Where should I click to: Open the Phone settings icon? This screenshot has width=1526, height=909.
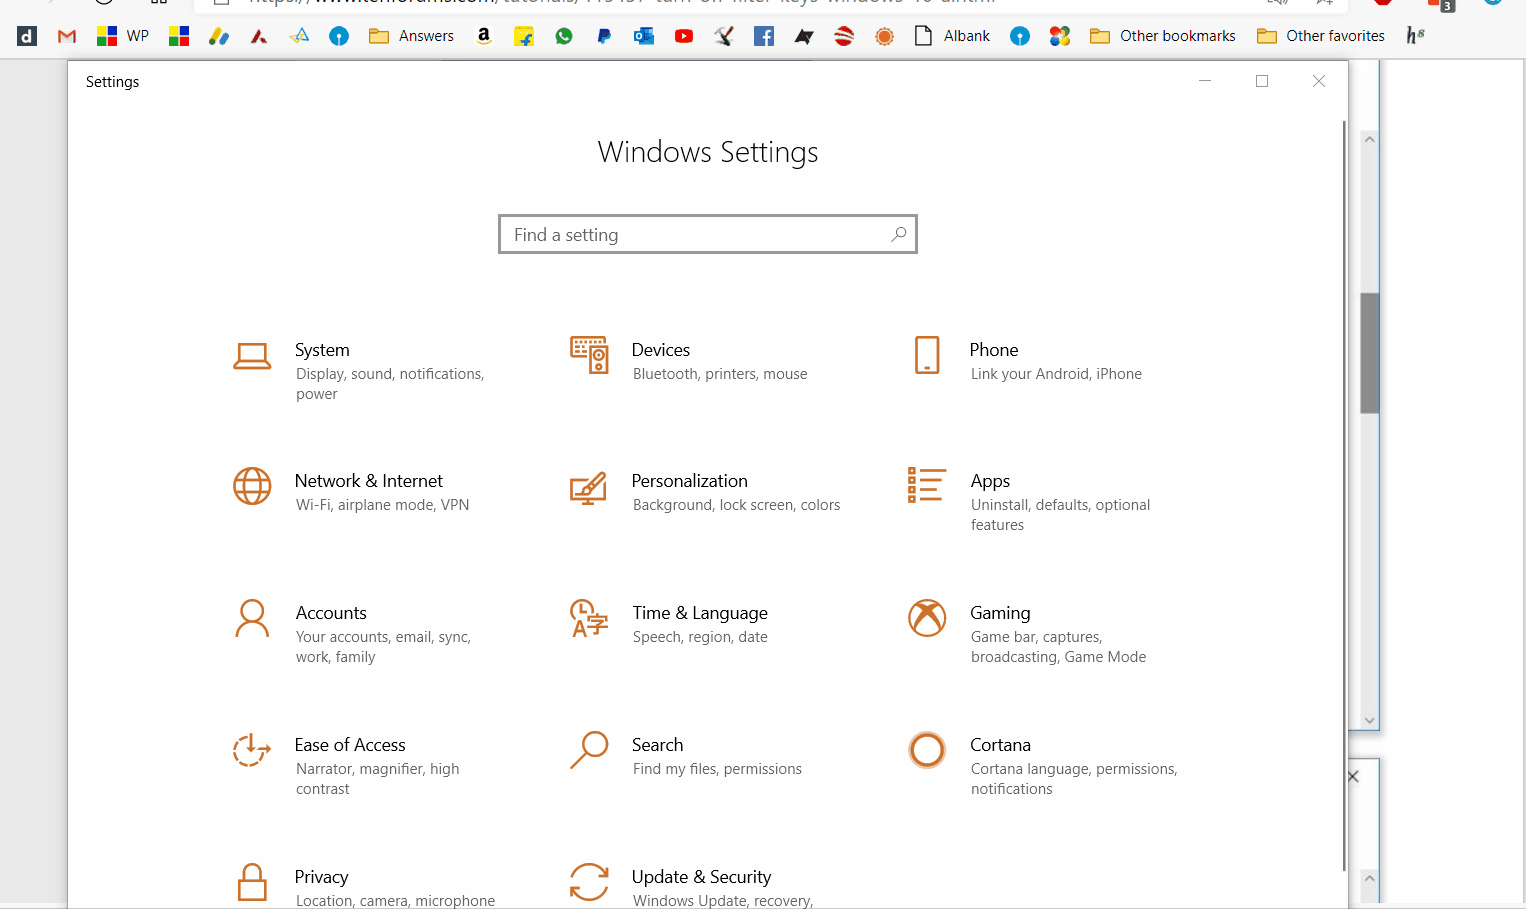(x=927, y=355)
